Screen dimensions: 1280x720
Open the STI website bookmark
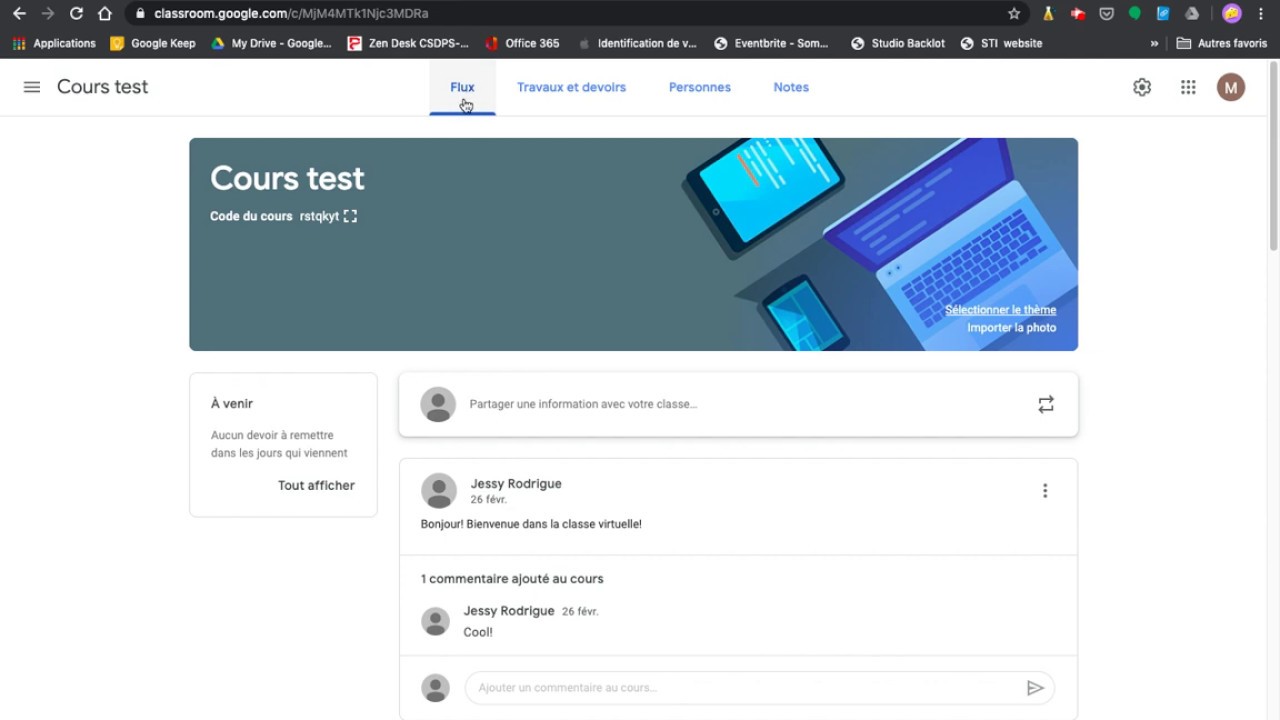(1001, 44)
